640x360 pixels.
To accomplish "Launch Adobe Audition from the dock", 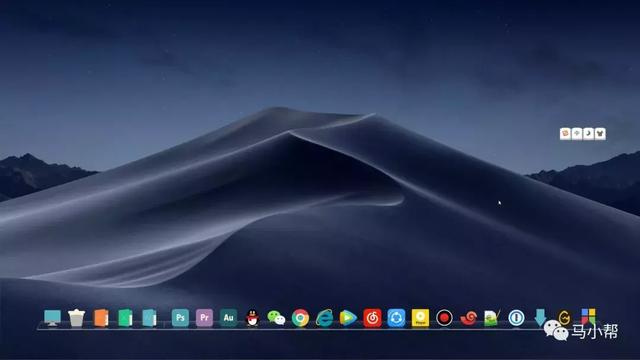I will pos(228,318).
